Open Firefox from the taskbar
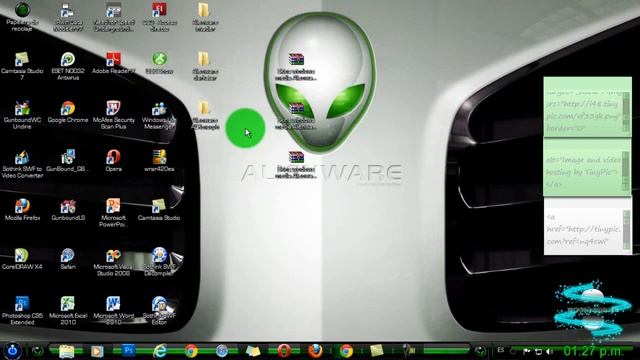This screenshot has height=360, width=640. 315,351
